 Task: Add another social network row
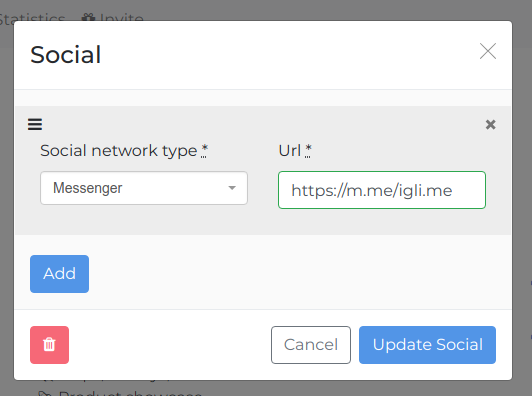click(x=59, y=274)
